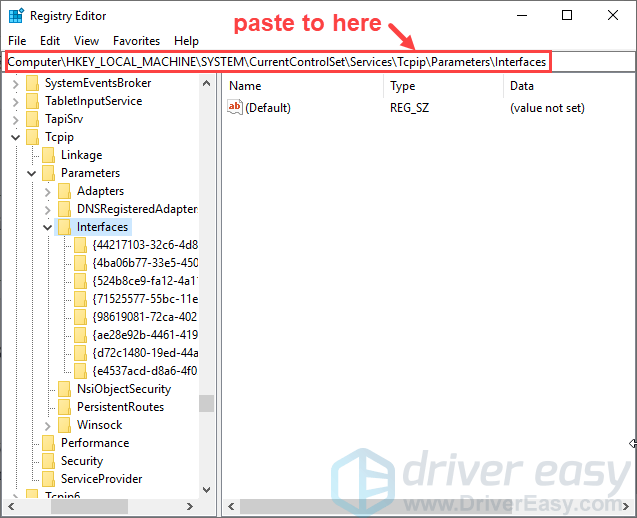Open the File menu

17,41
